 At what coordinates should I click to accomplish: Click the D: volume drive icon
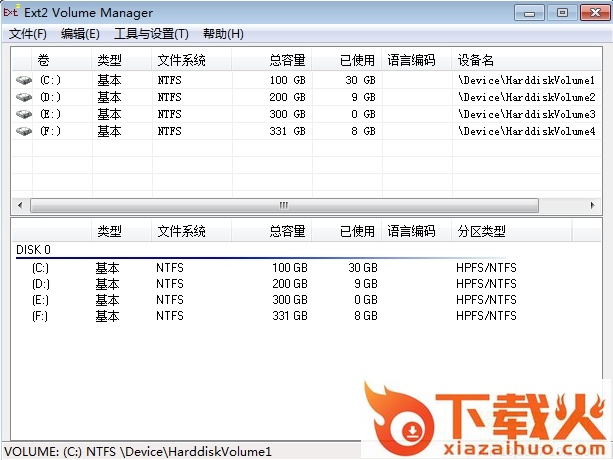[23, 97]
